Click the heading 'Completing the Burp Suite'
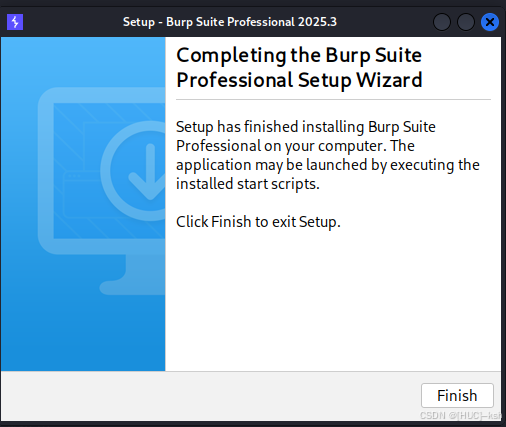The height and width of the screenshot is (427, 506). [x=299, y=55]
